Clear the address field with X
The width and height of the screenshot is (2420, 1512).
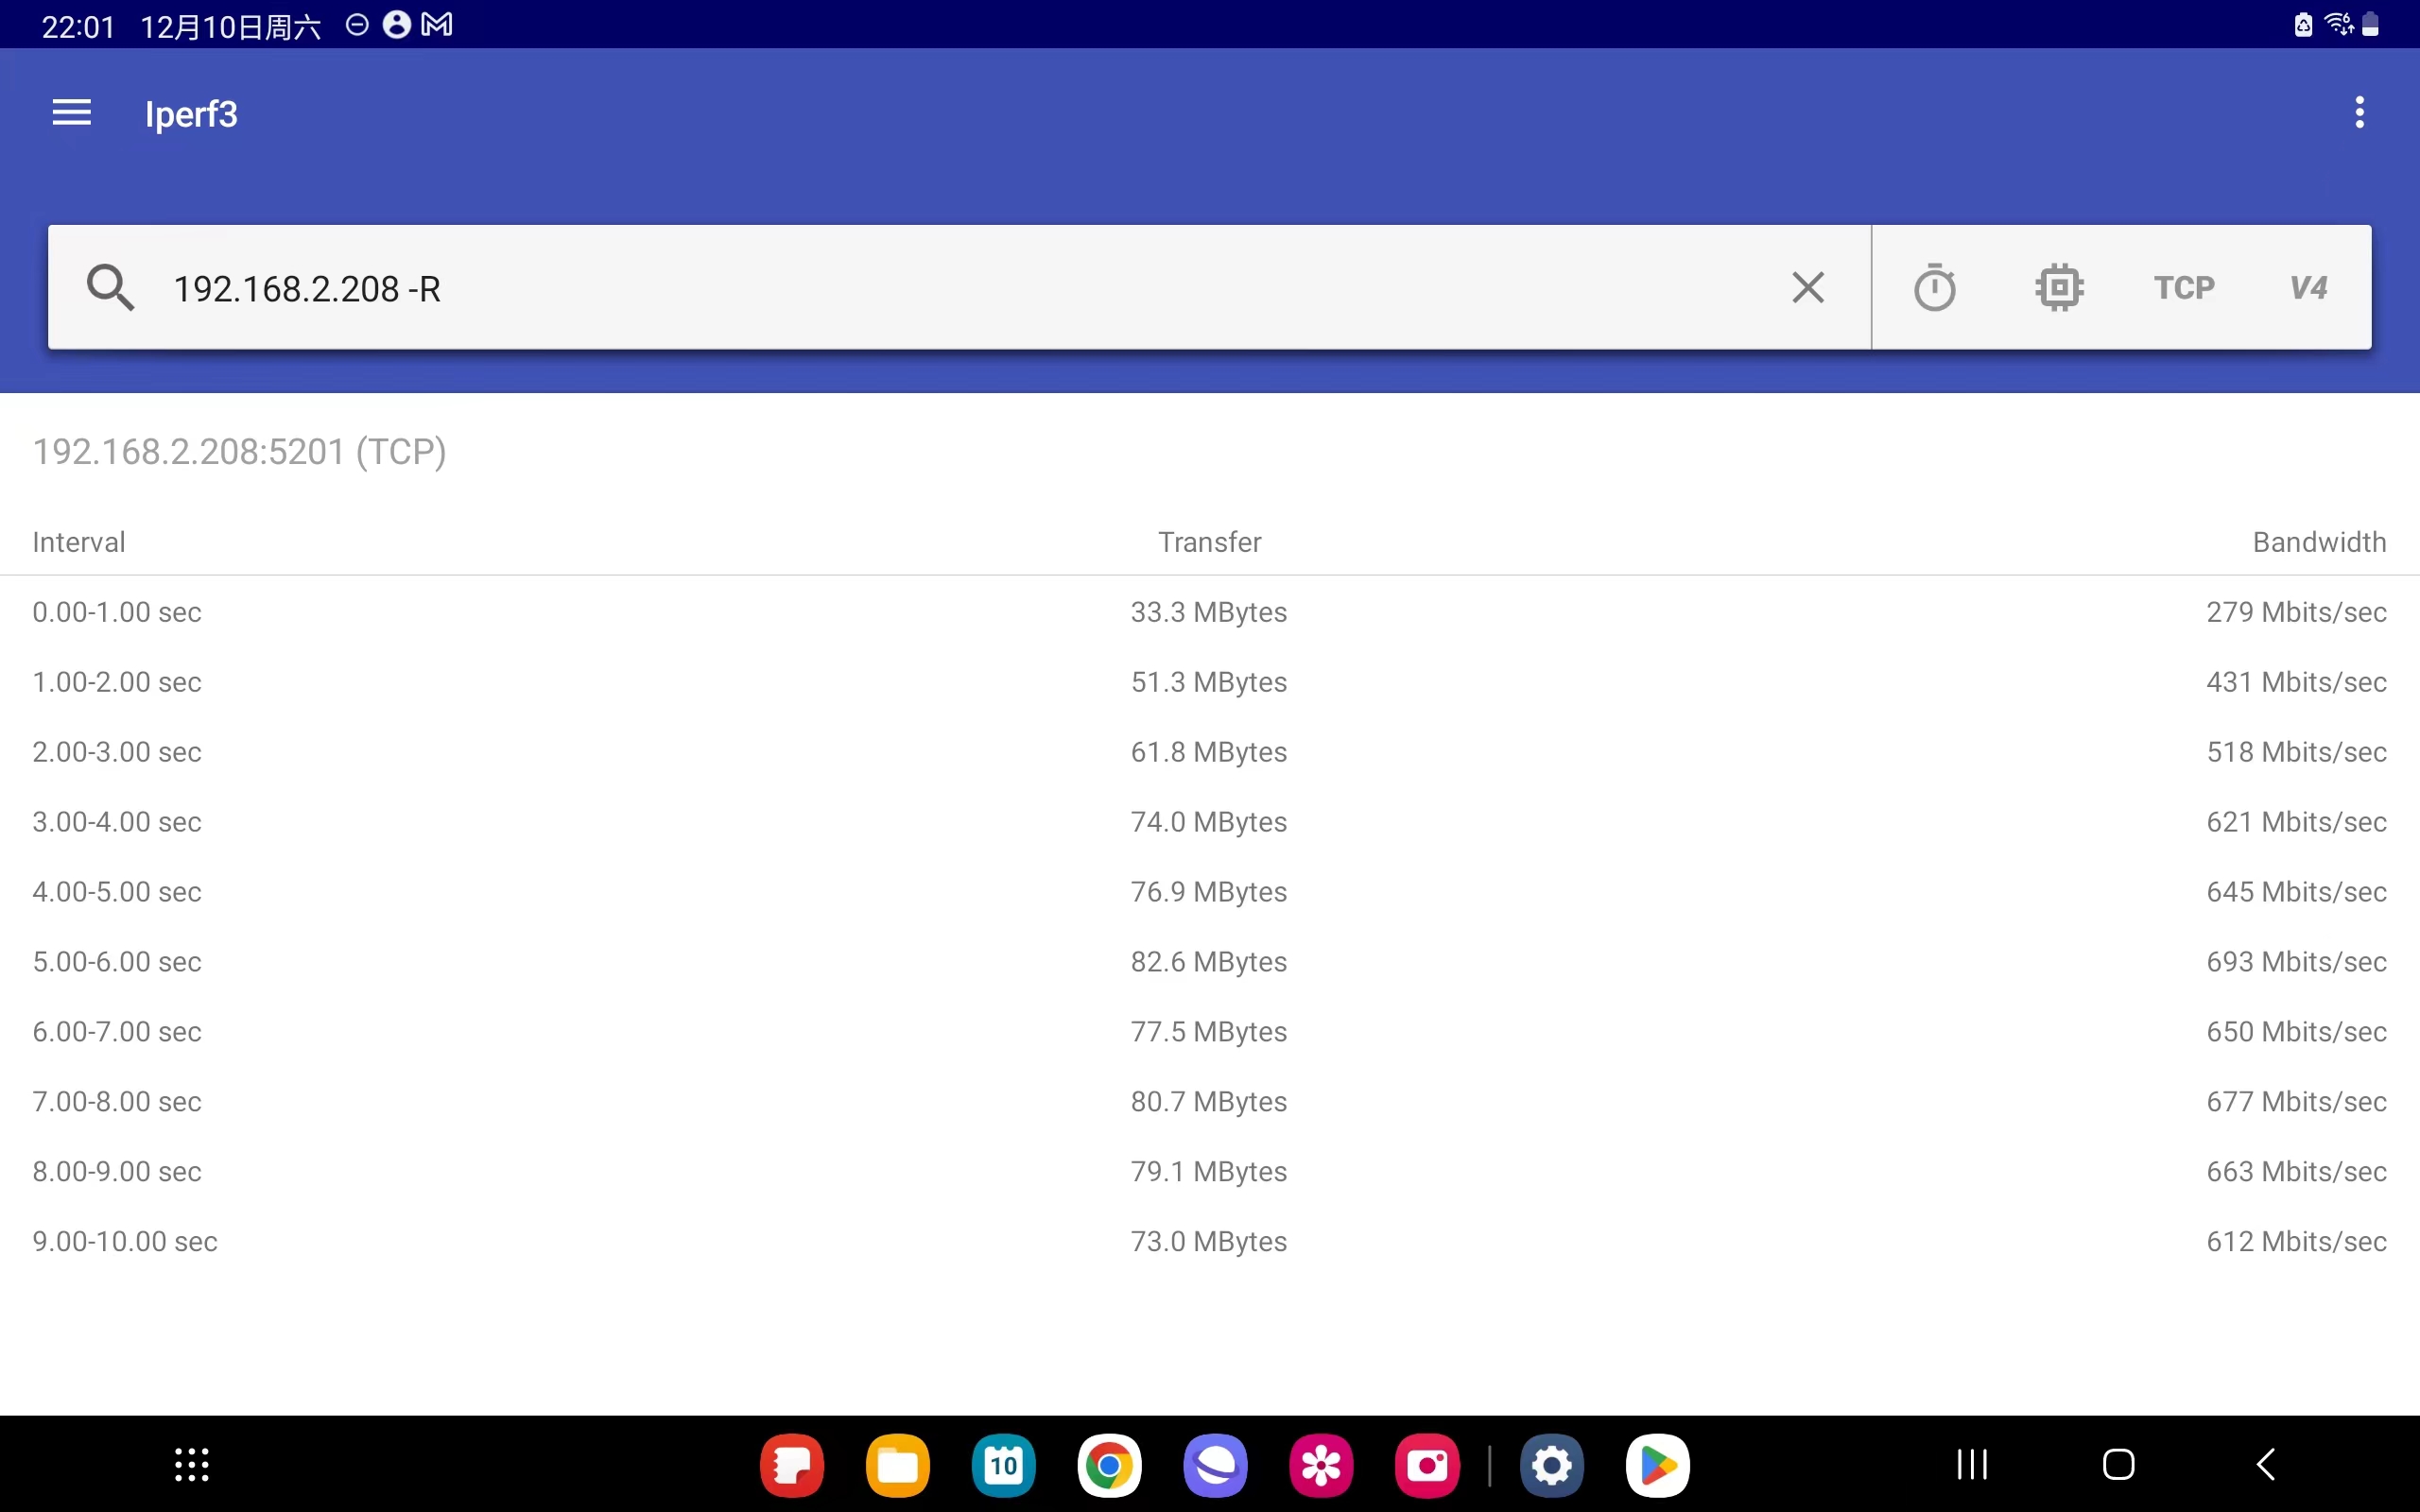(1807, 288)
